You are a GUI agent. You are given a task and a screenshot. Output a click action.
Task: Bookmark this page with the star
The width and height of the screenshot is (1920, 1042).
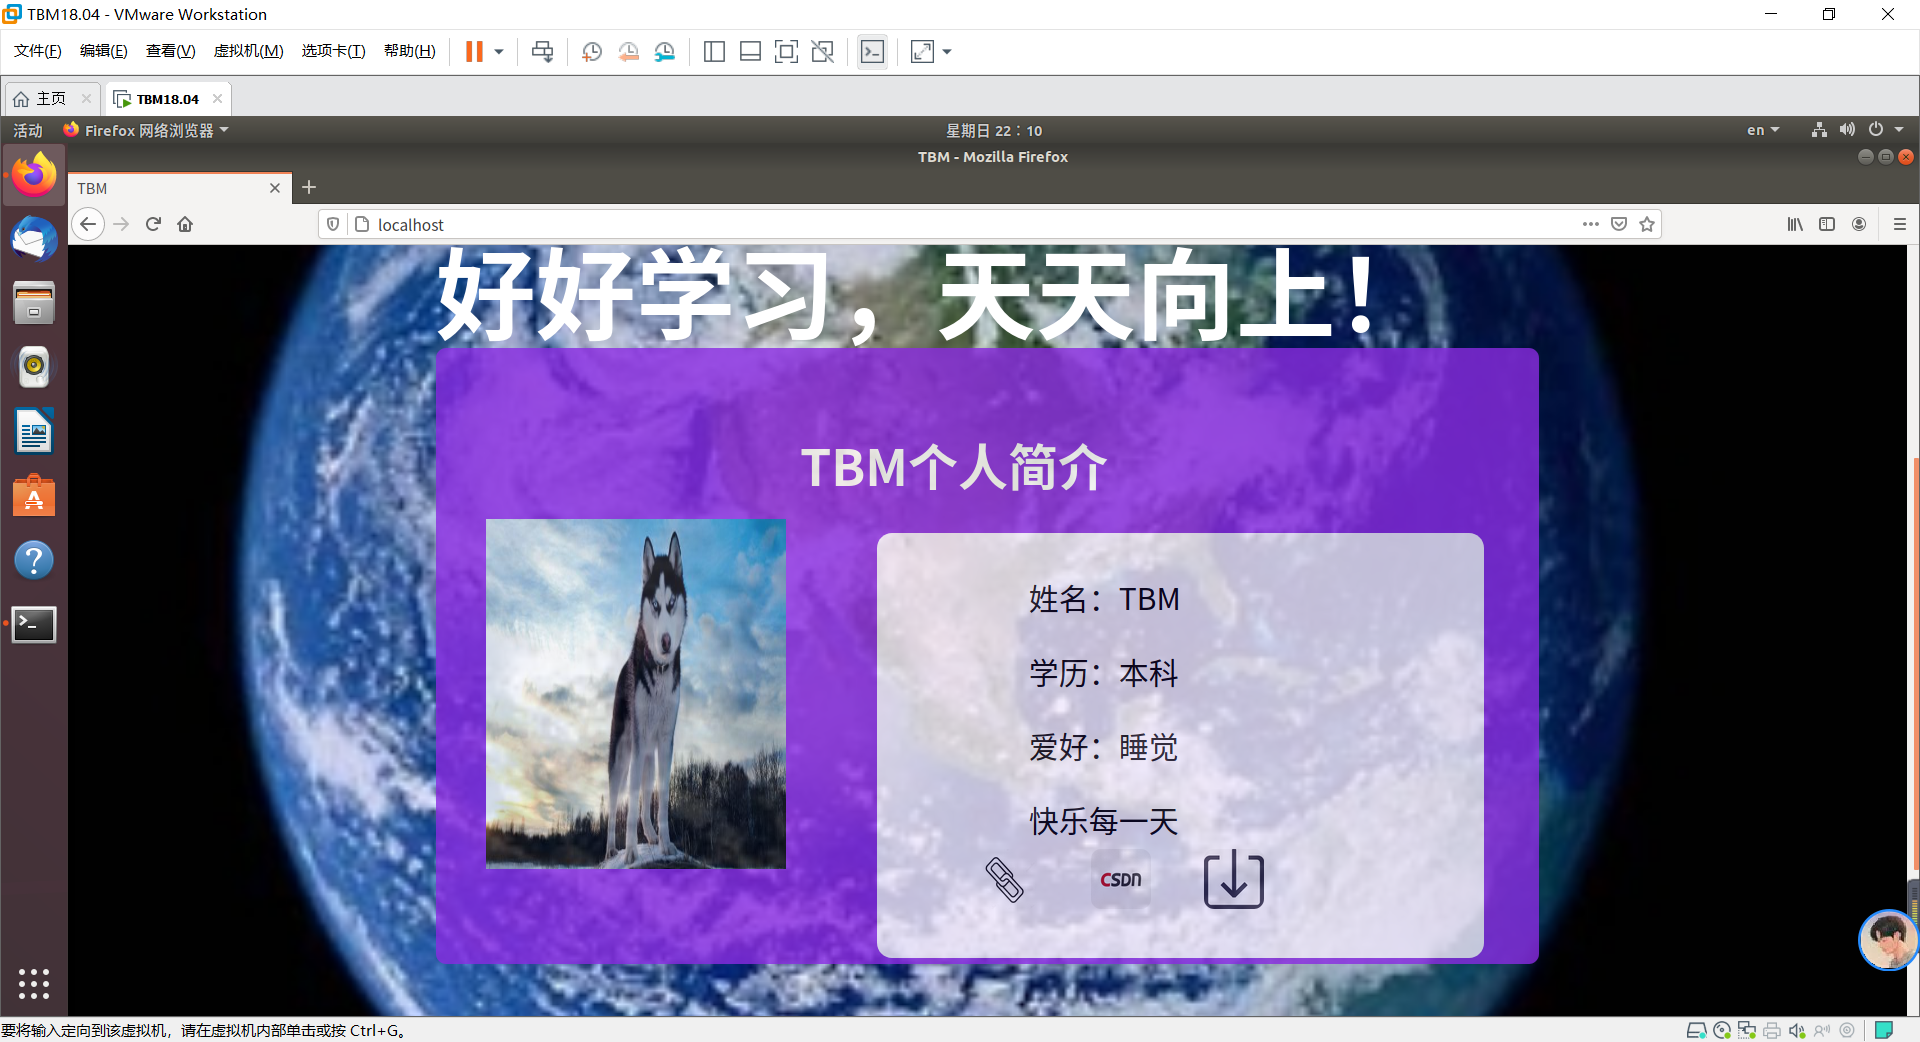pos(1647,224)
